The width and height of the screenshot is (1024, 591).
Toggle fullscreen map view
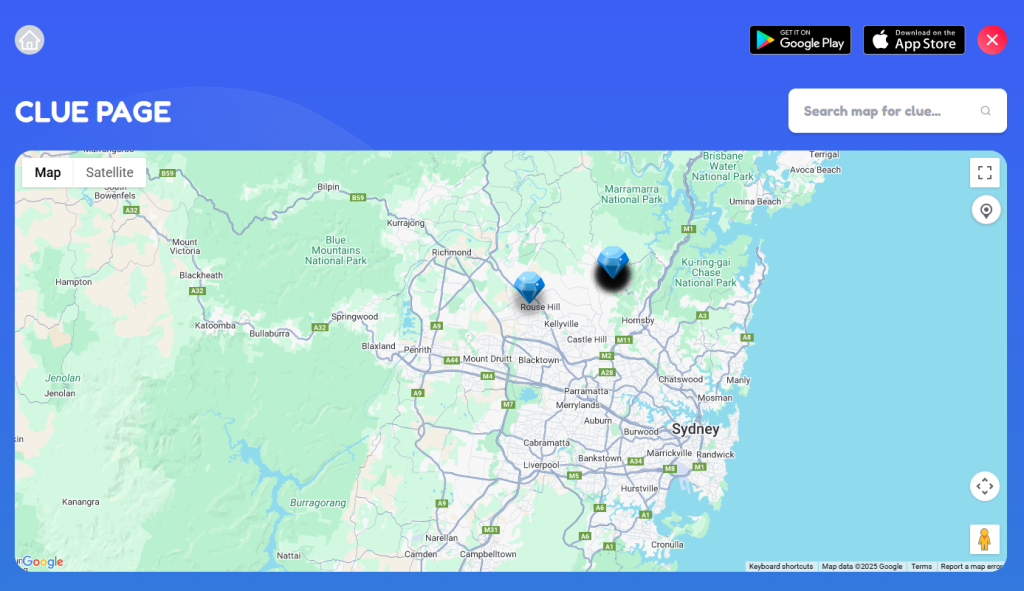point(984,173)
